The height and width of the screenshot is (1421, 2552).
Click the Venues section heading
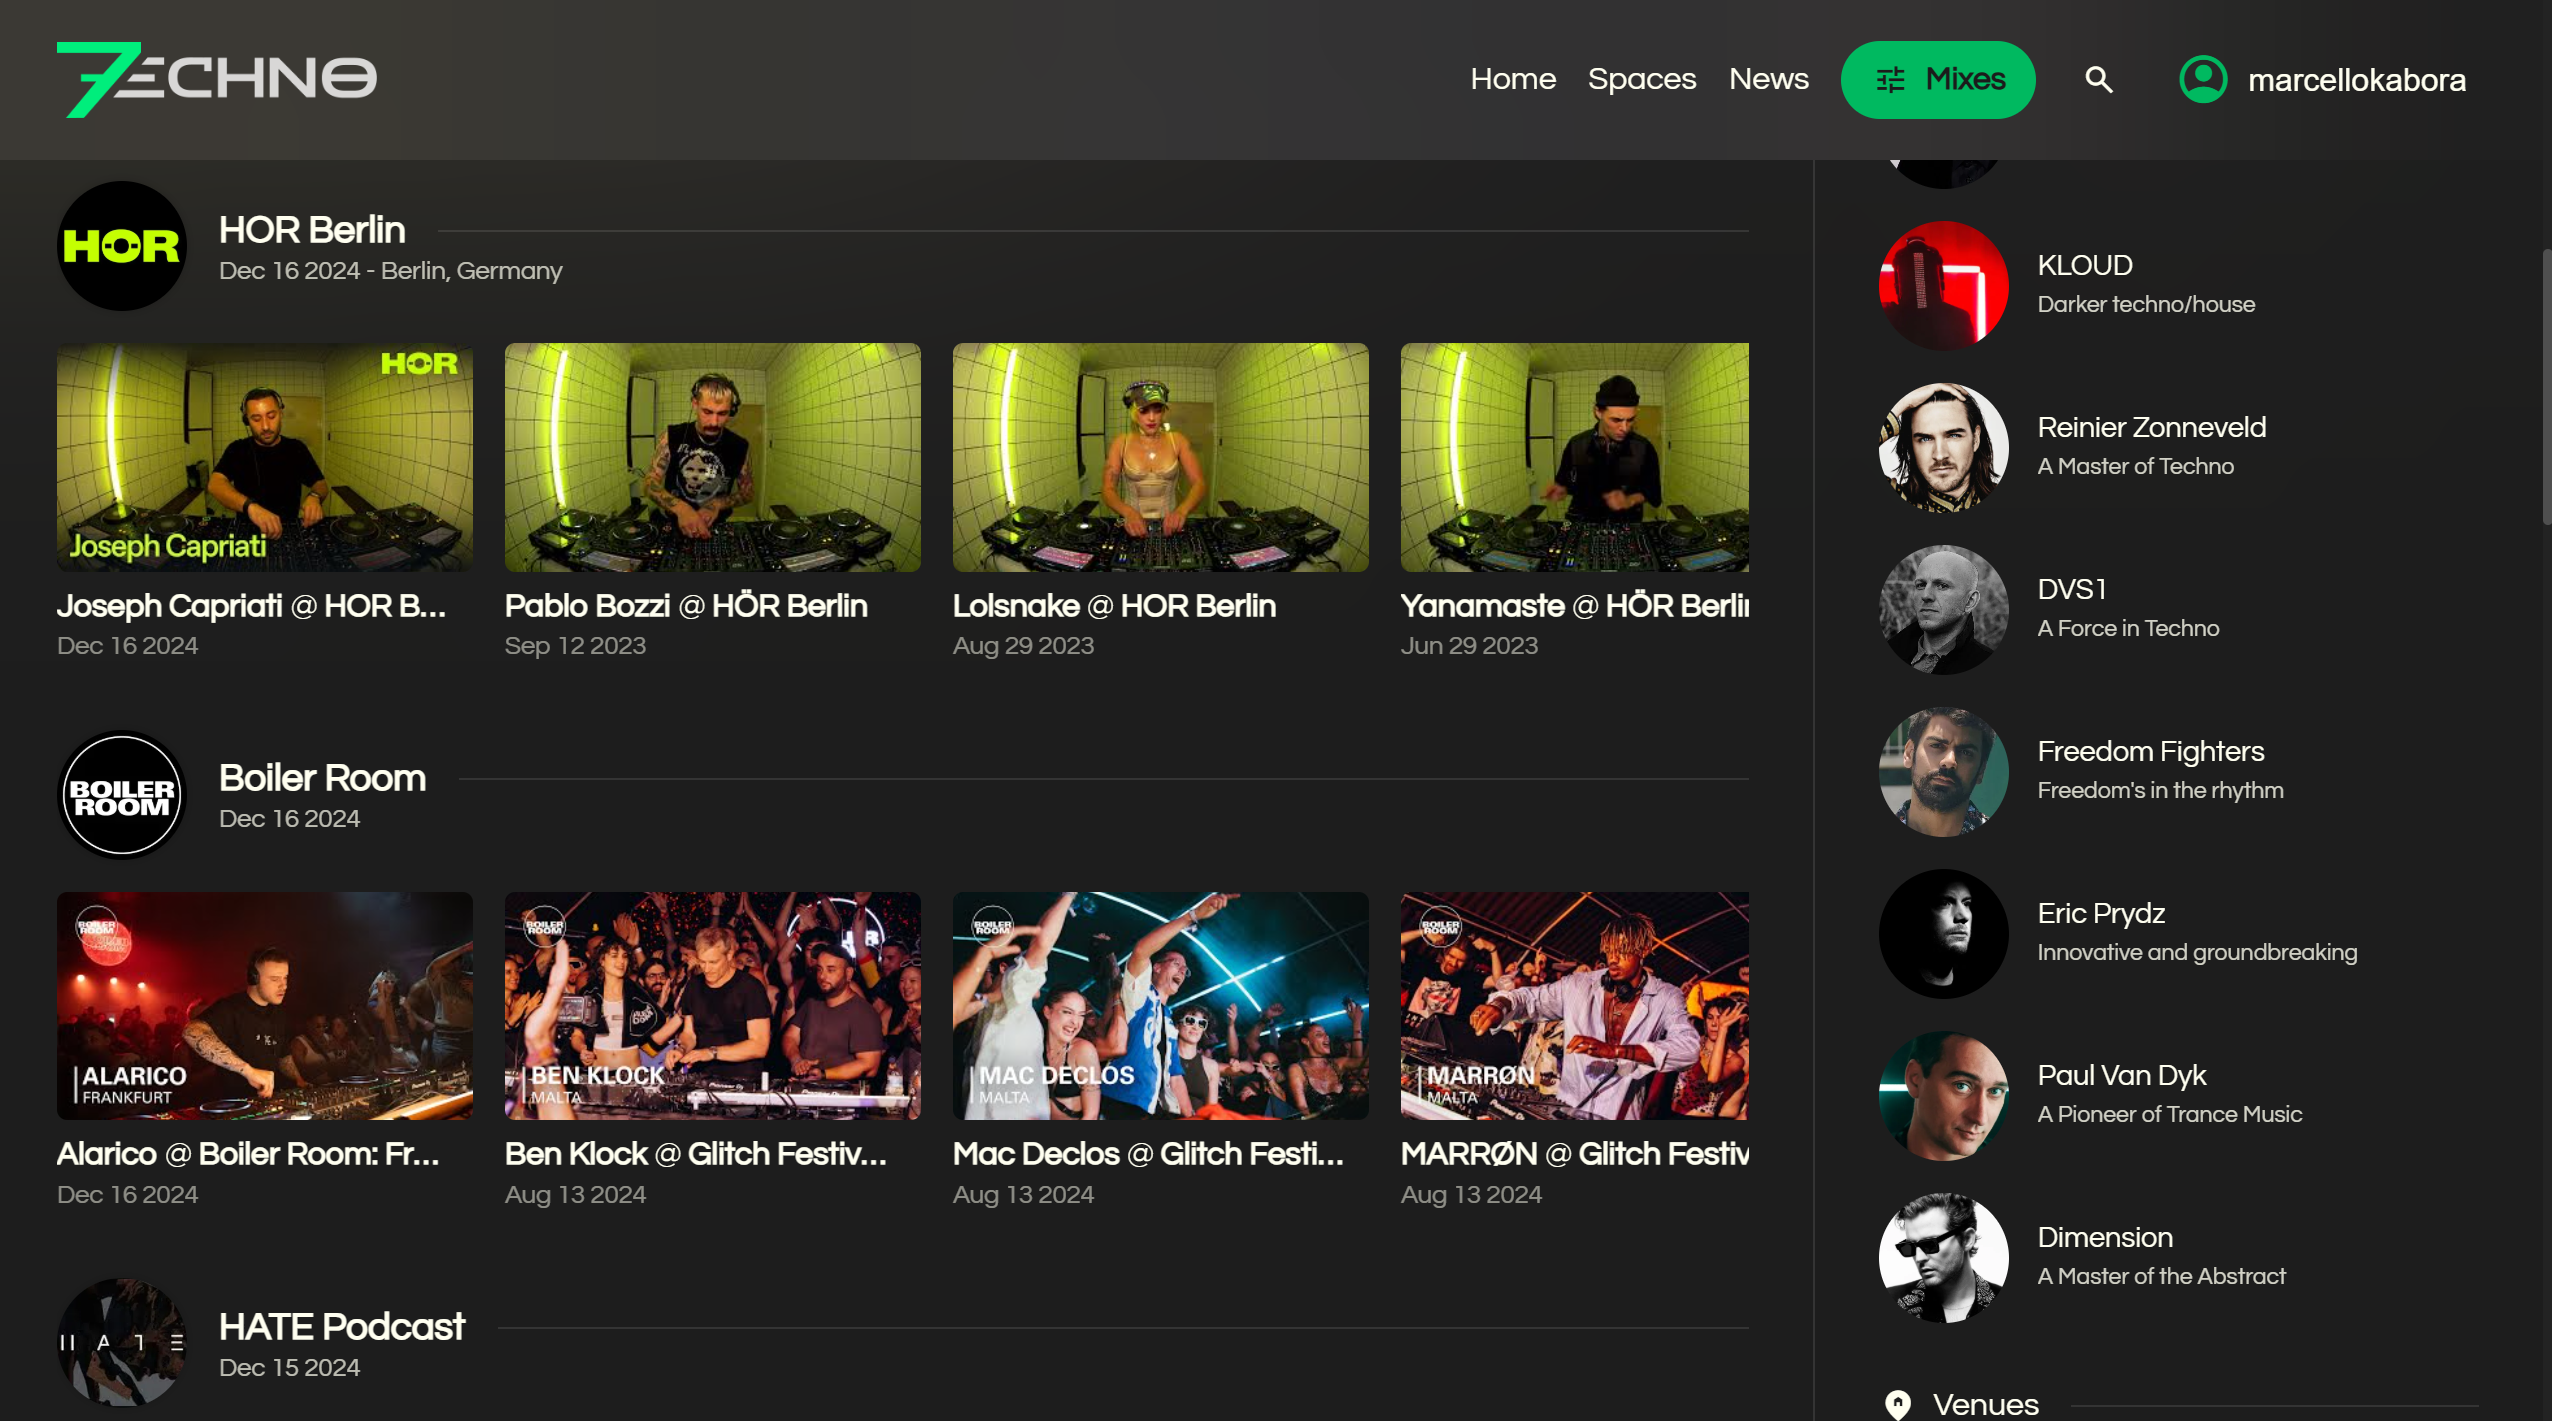click(1985, 1404)
